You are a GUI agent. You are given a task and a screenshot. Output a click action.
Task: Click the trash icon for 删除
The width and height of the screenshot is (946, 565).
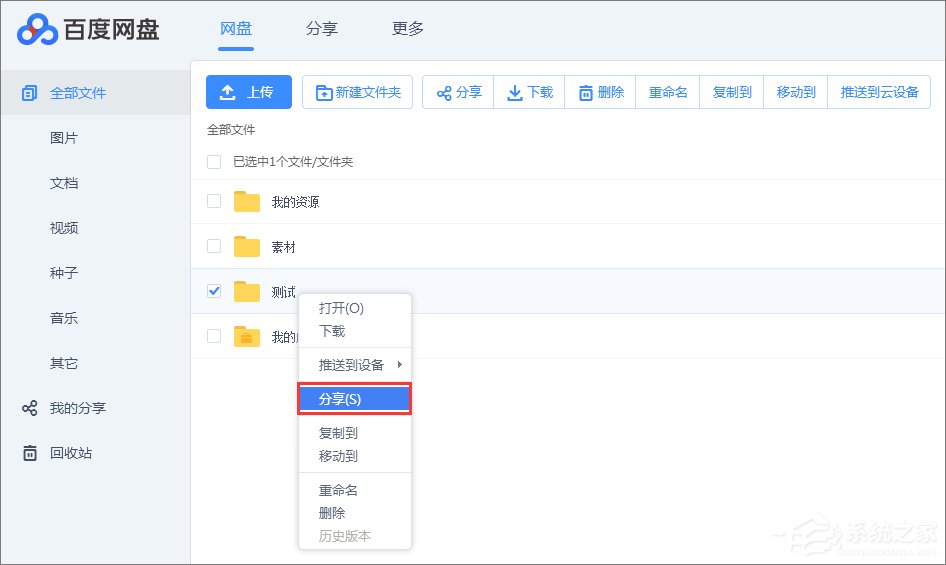coord(585,93)
